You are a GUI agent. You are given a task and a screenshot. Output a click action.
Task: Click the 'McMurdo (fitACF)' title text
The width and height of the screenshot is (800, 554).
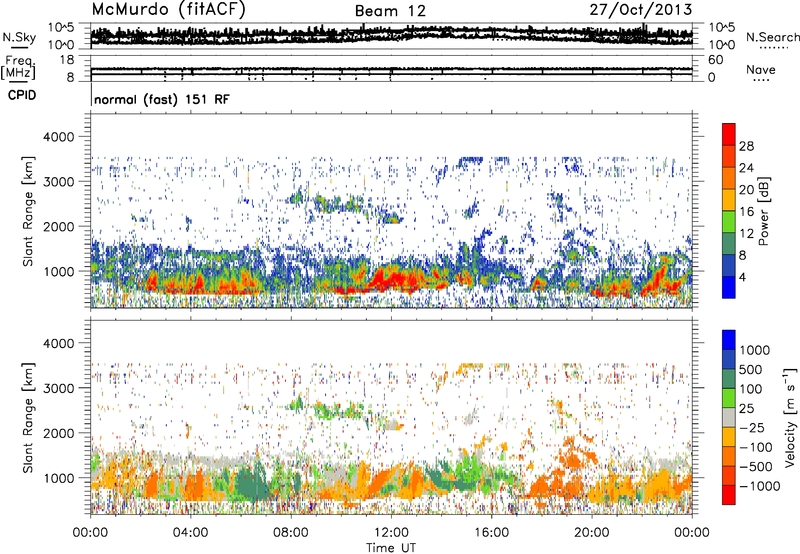(168, 10)
